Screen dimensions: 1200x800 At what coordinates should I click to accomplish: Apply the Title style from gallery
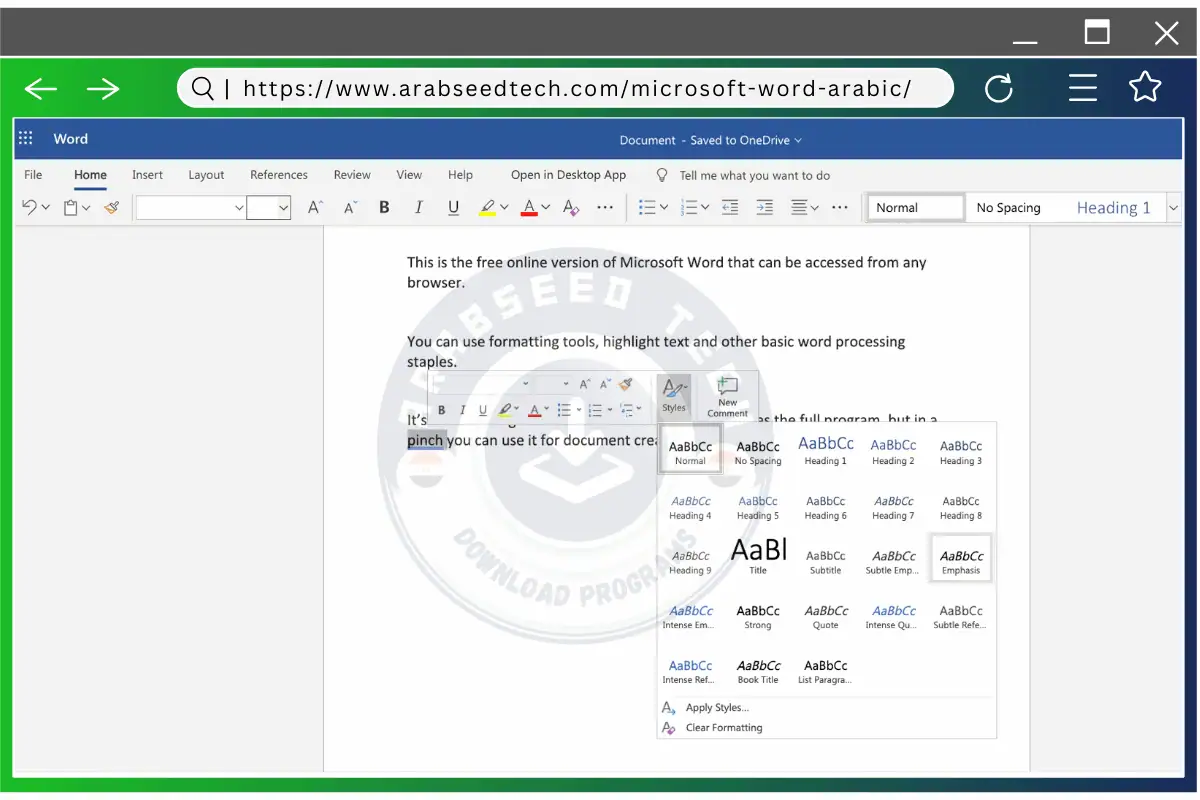(758, 556)
